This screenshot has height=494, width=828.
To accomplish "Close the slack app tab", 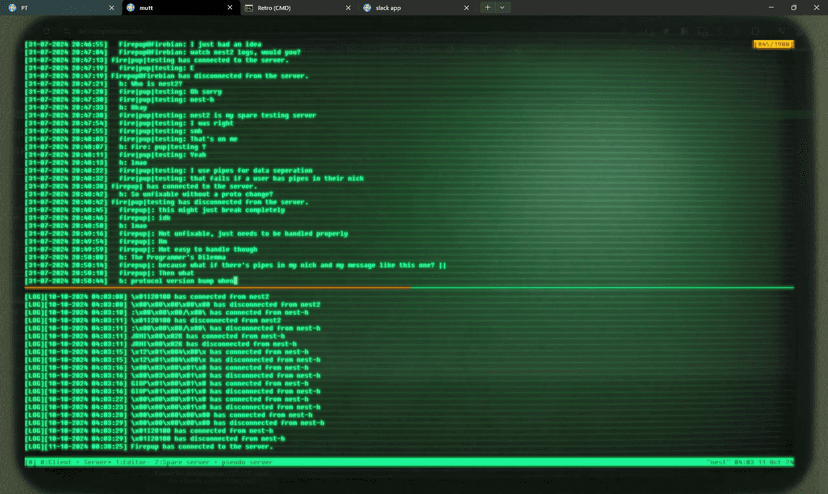I will tap(466, 7).
